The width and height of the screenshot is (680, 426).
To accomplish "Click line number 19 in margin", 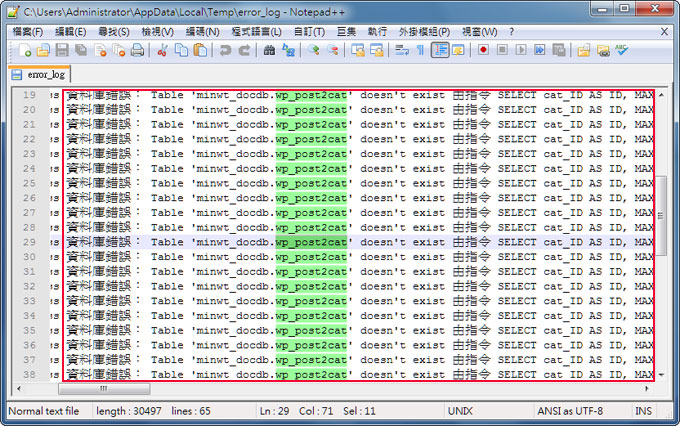I will pyautogui.click(x=29, y=95).
